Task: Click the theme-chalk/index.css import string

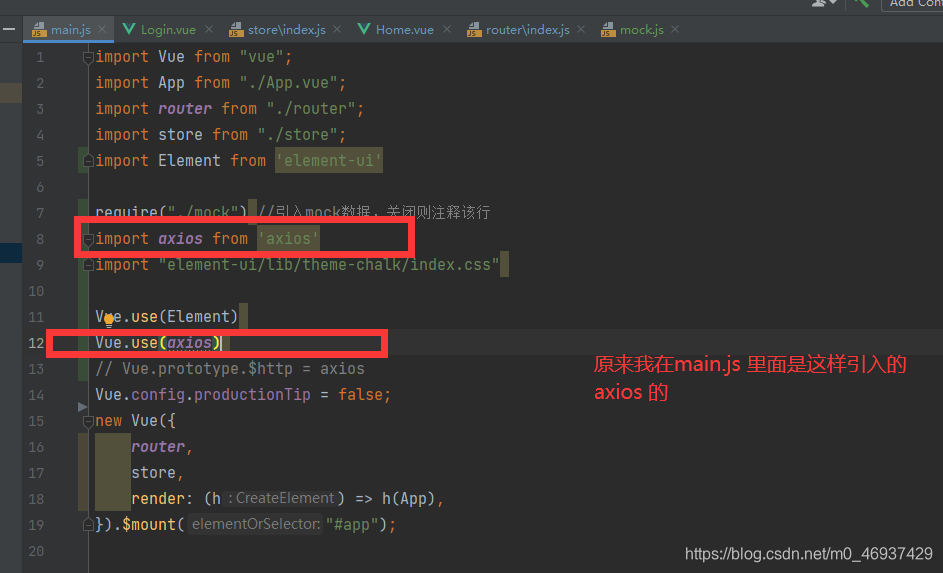Action: tap(329, 265)
